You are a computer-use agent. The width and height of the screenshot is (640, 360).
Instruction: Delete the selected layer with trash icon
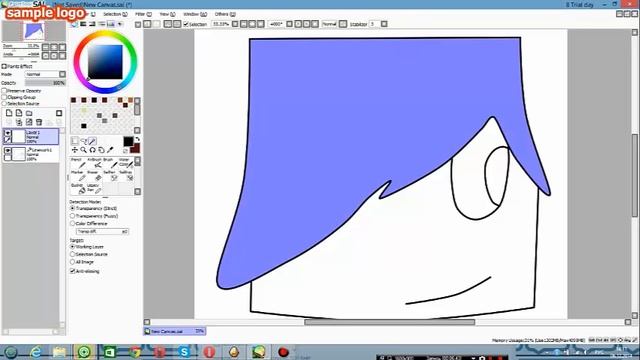tap(39, 122)
